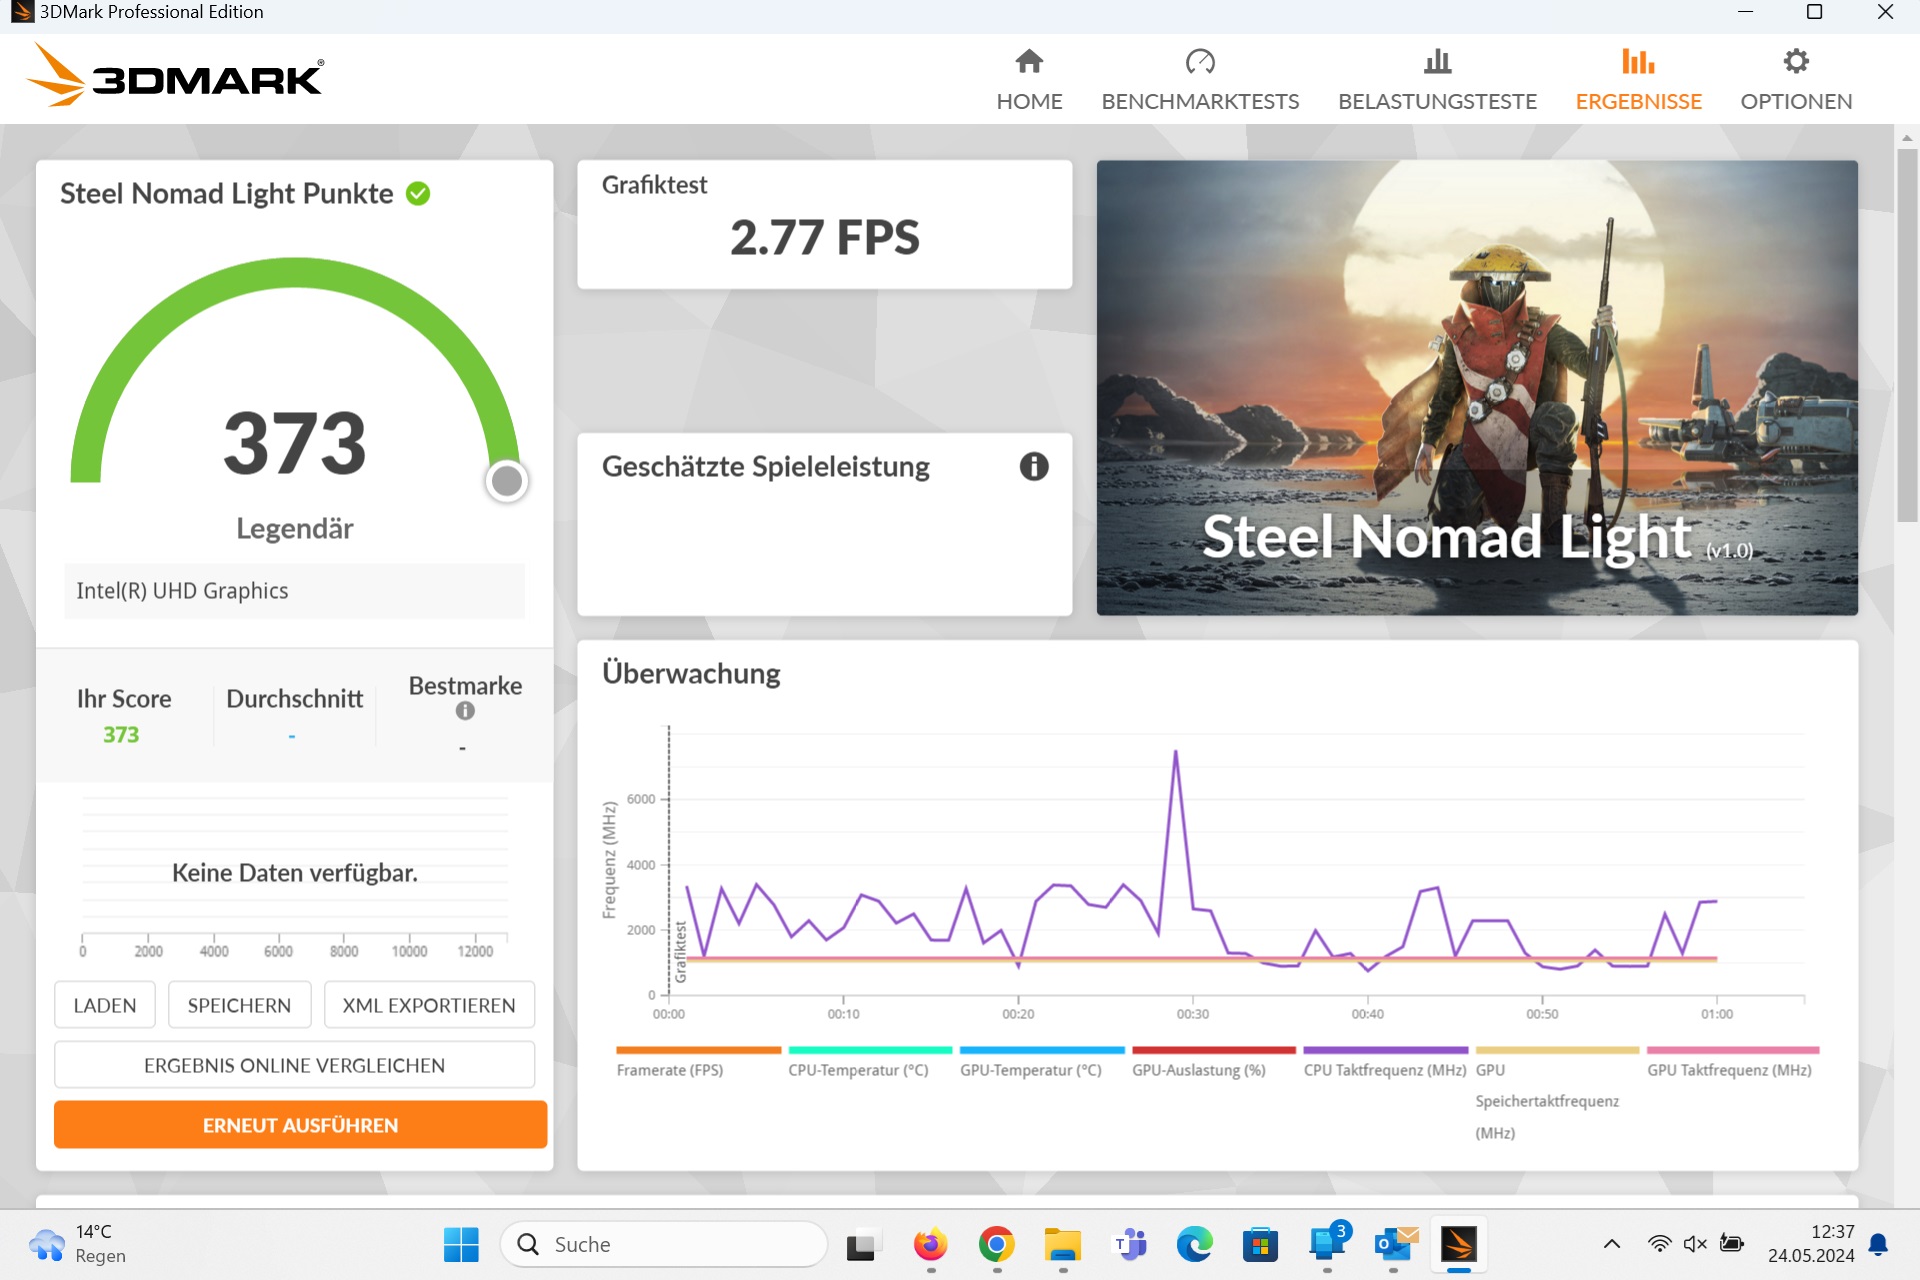Open the Home navigation icon
1920x1280 pixels.
click(1029, 62)
